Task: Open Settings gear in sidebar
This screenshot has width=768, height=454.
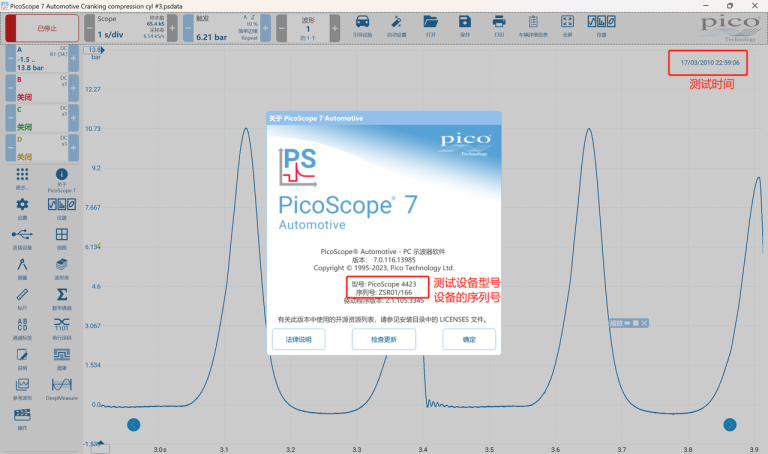Action: 22,208
